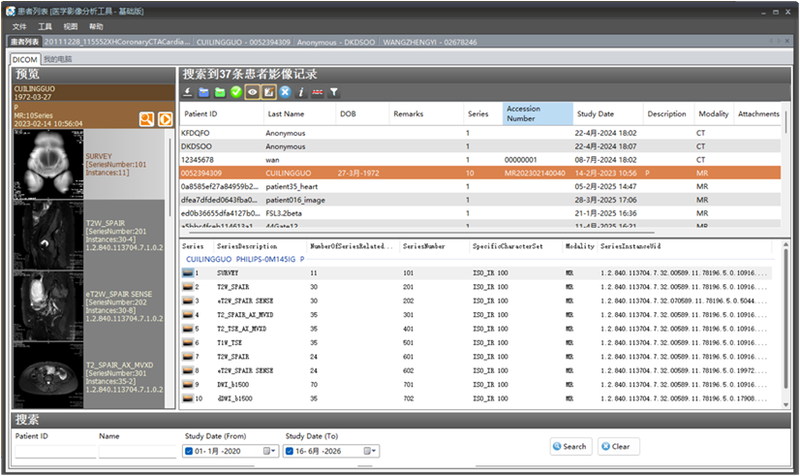Image resolution: width=800 pixels, height=476 pixels.
Task: Switch to the 我的电脑 tab
Action: (x=58, y=59)
